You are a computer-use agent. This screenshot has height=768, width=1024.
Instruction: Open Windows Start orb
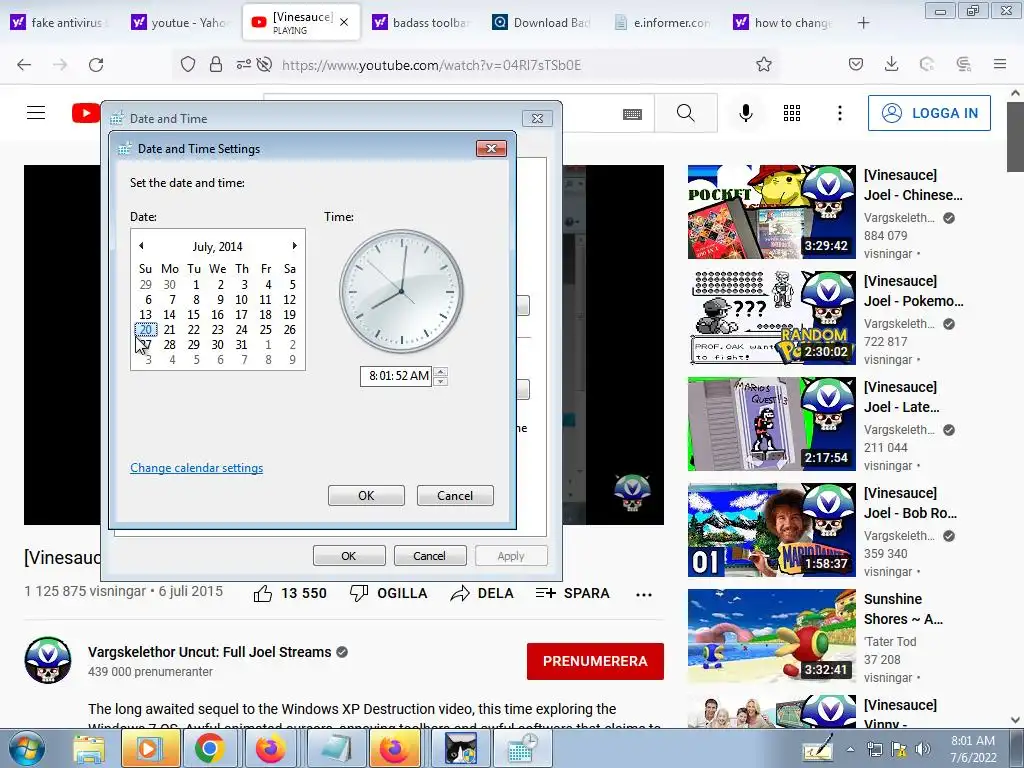click(27, 749)
